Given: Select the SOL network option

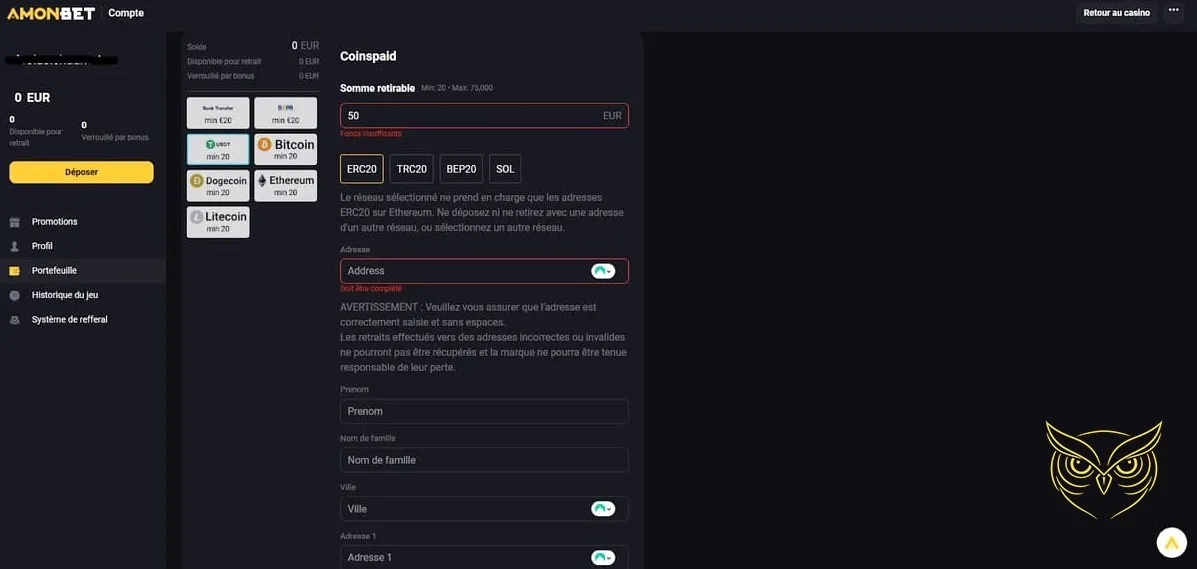Looking at the screenshot, I should click(505, 169).
